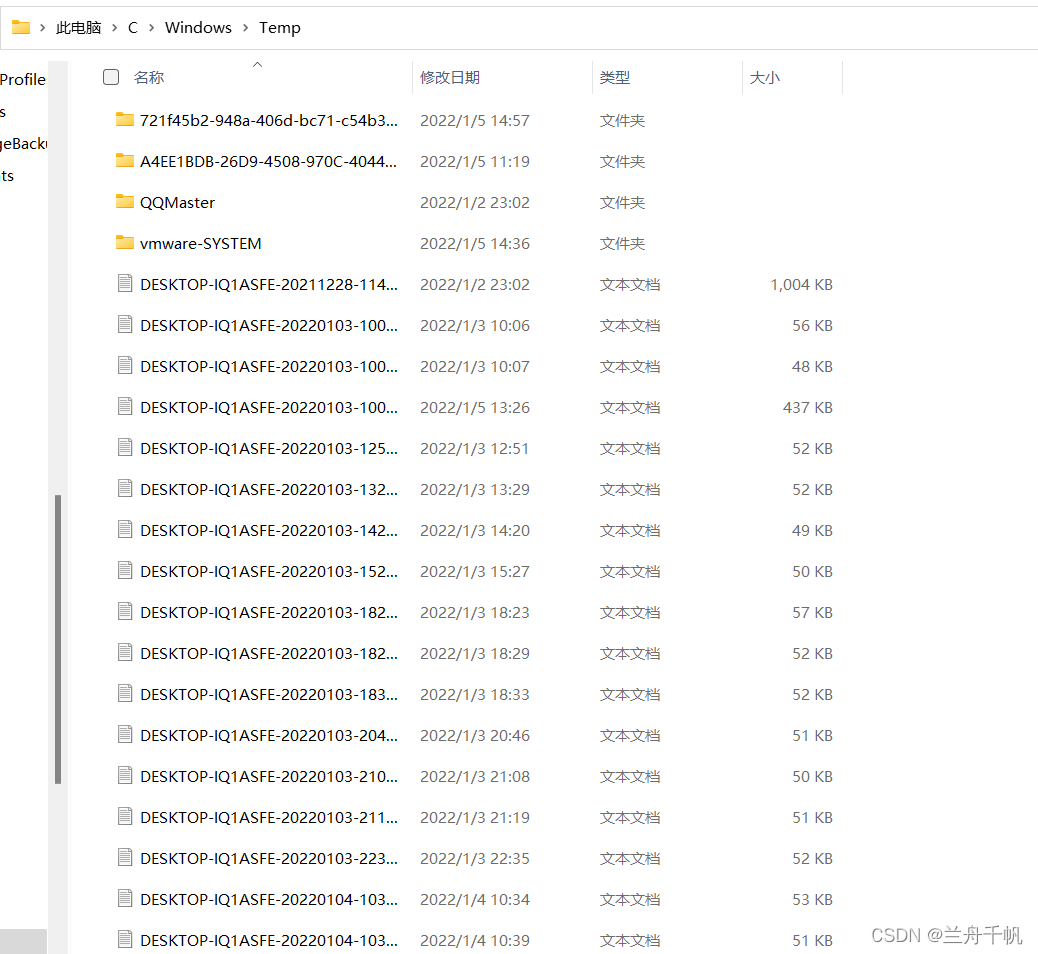The image size is (1038, 954).
Task: Select file DESKTOP-IQ1ASFE-20220103-152...
Action: tap(269, 572)
